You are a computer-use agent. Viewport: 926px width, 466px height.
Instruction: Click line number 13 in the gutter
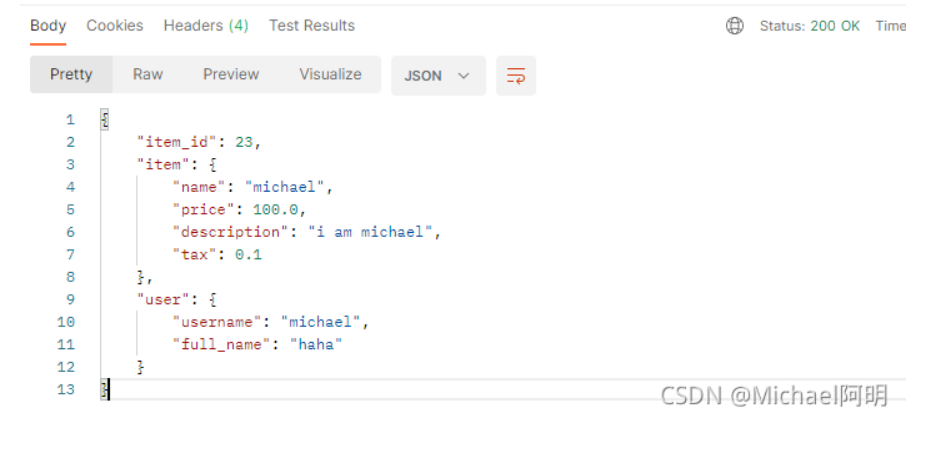(x=66, y=390)
